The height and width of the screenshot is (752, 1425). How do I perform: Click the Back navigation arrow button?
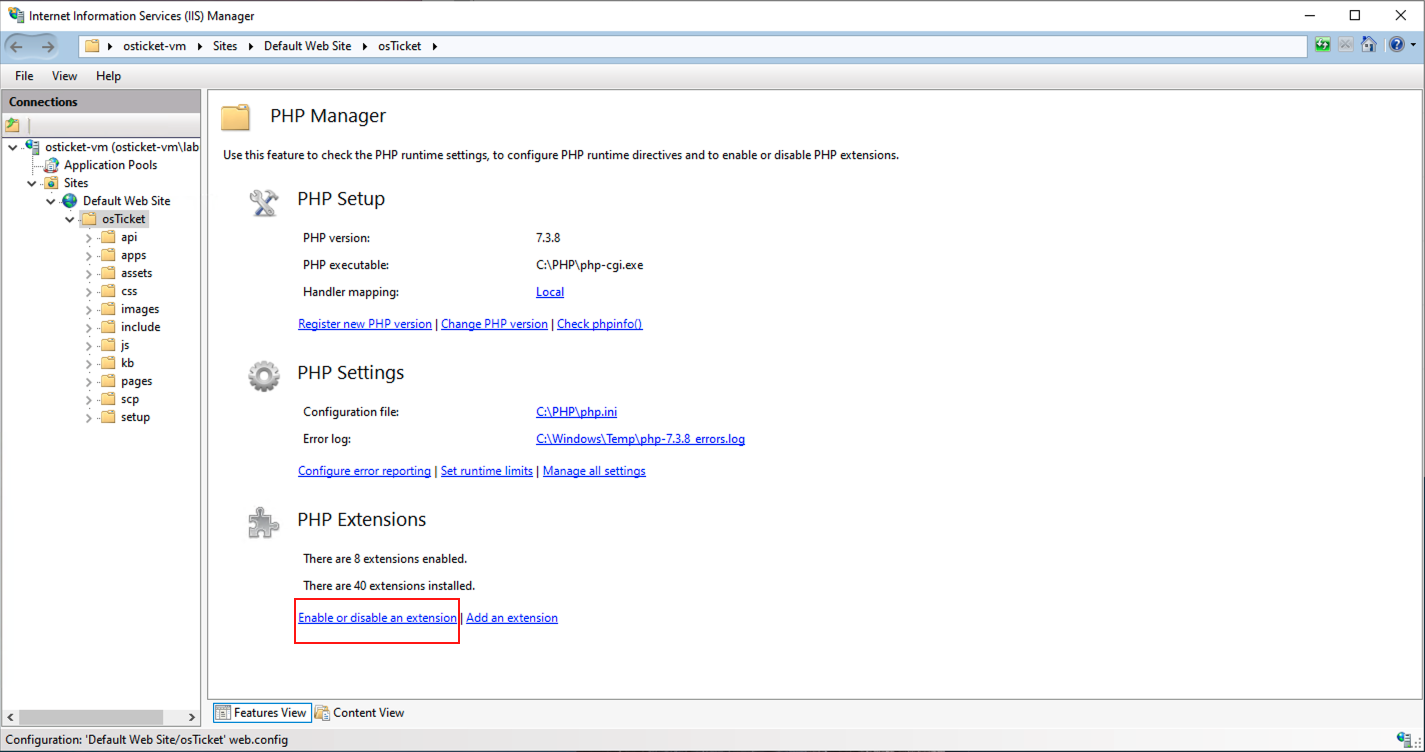click(x=17, y=46)
